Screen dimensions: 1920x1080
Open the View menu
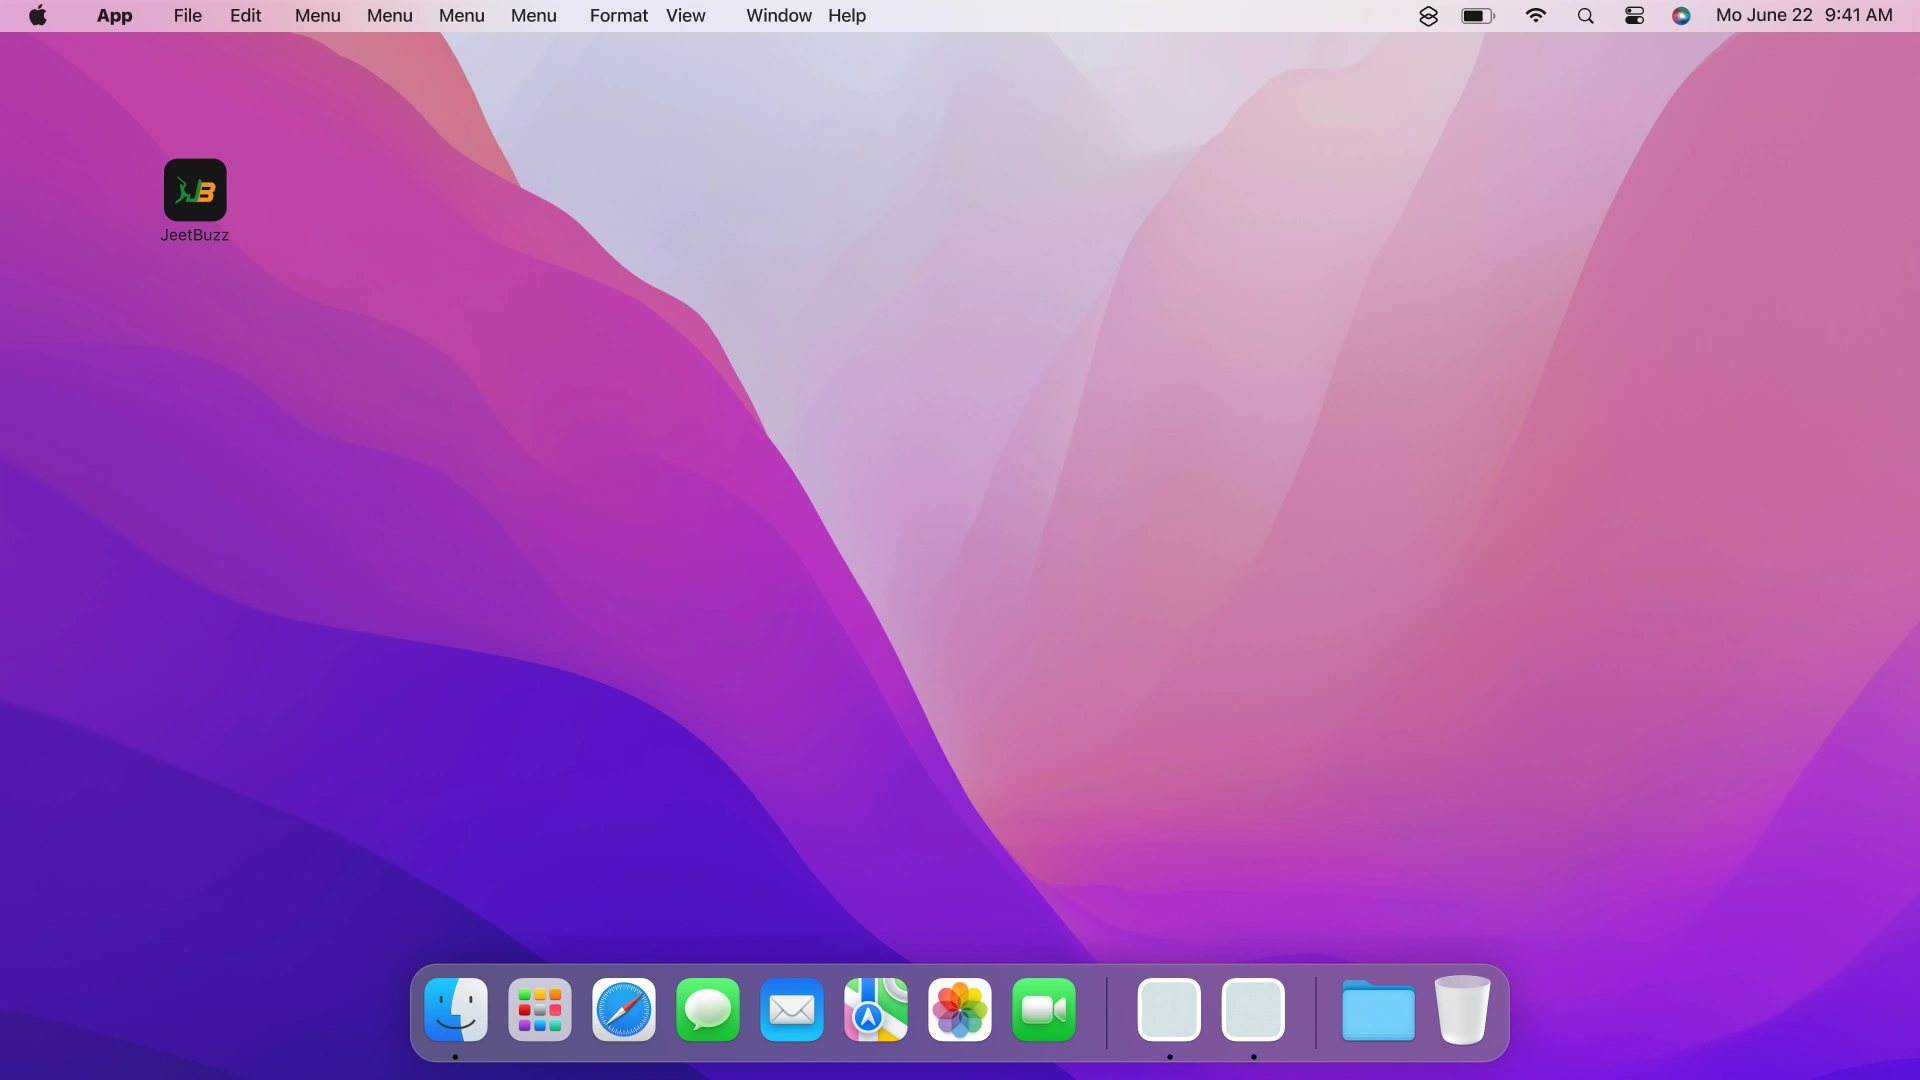(x=686, y=16)
